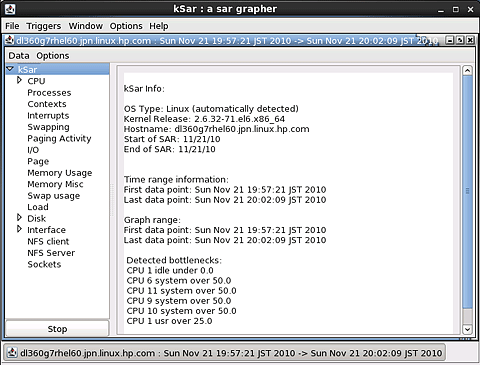Screen dimensions: 480x365
Task: Select Swap usage in the tree
Action: tap(54, 196)
